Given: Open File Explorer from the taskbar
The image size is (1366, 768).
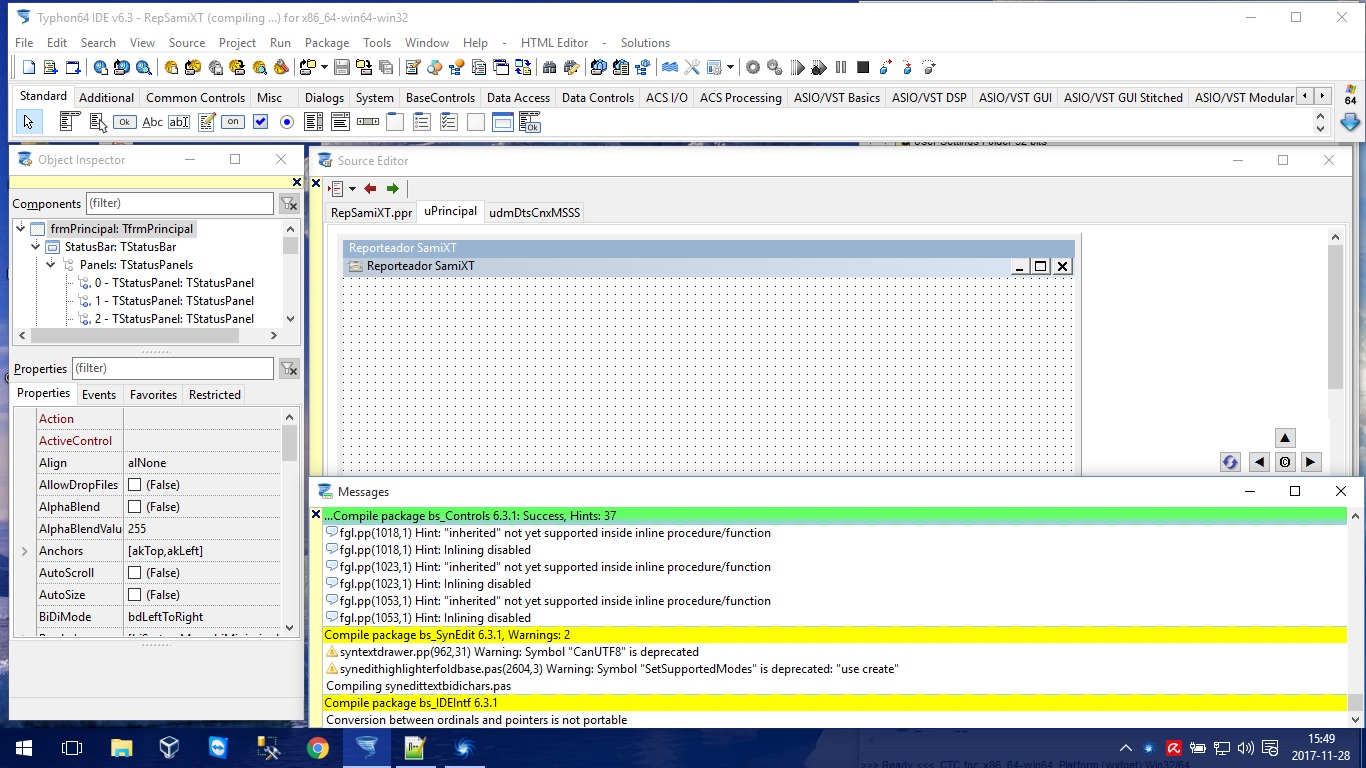Looking at the screenshot, I should click(121, 748).
